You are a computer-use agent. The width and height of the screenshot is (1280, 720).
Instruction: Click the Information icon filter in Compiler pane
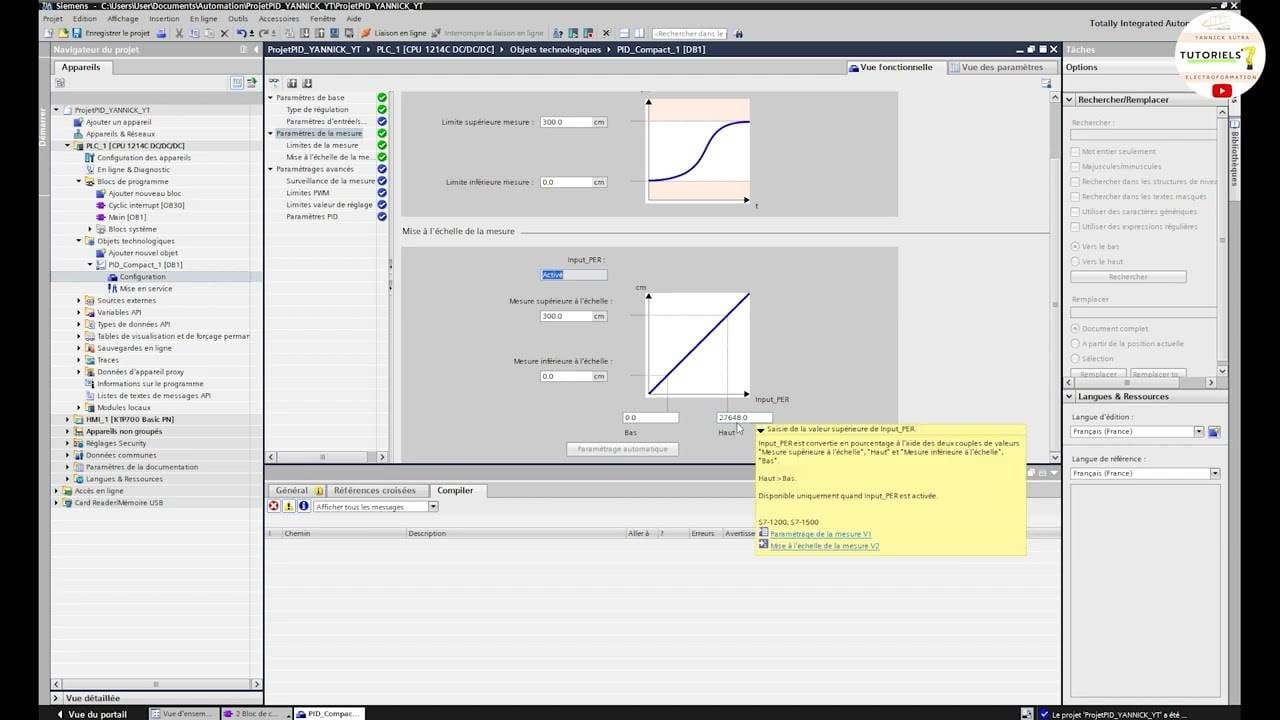304,507
